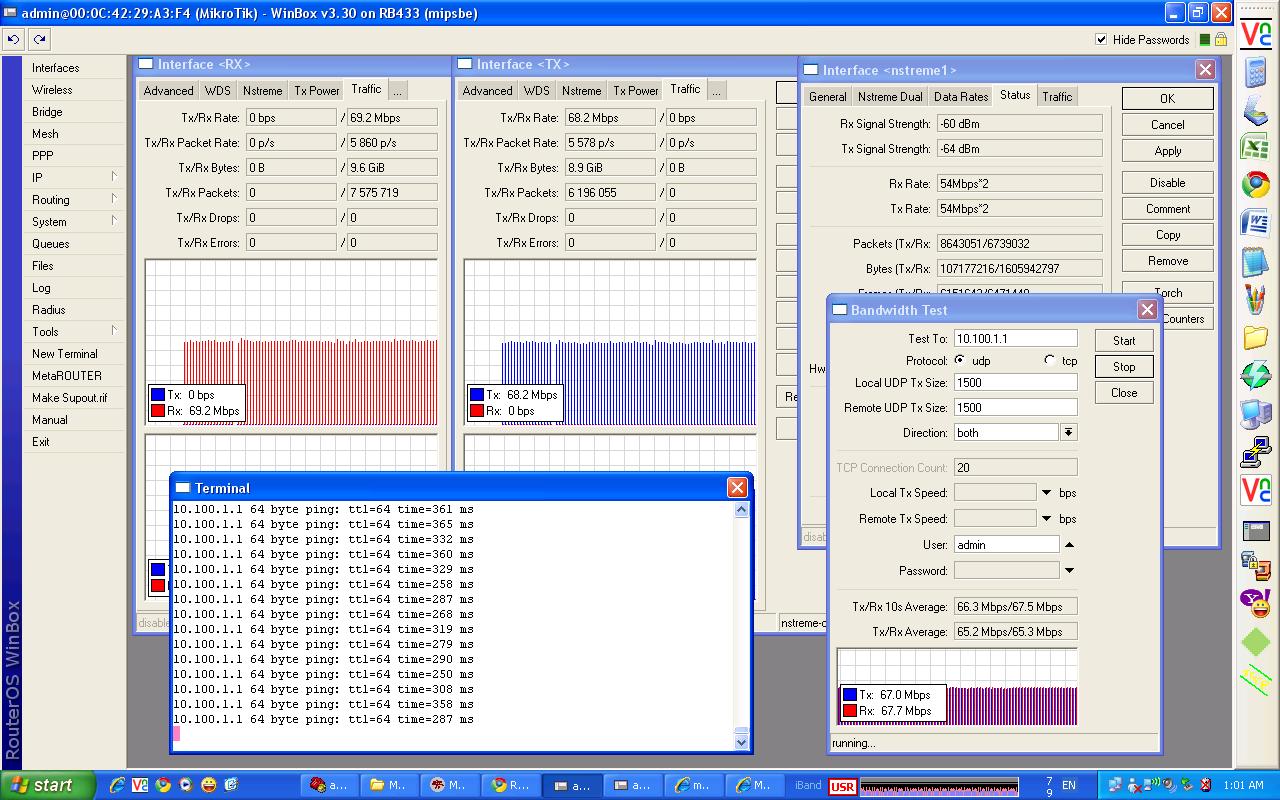Click Disable in the Interface nstreme1 window
Screen dimensions: 1280x800
click(x=1168, y=183)
